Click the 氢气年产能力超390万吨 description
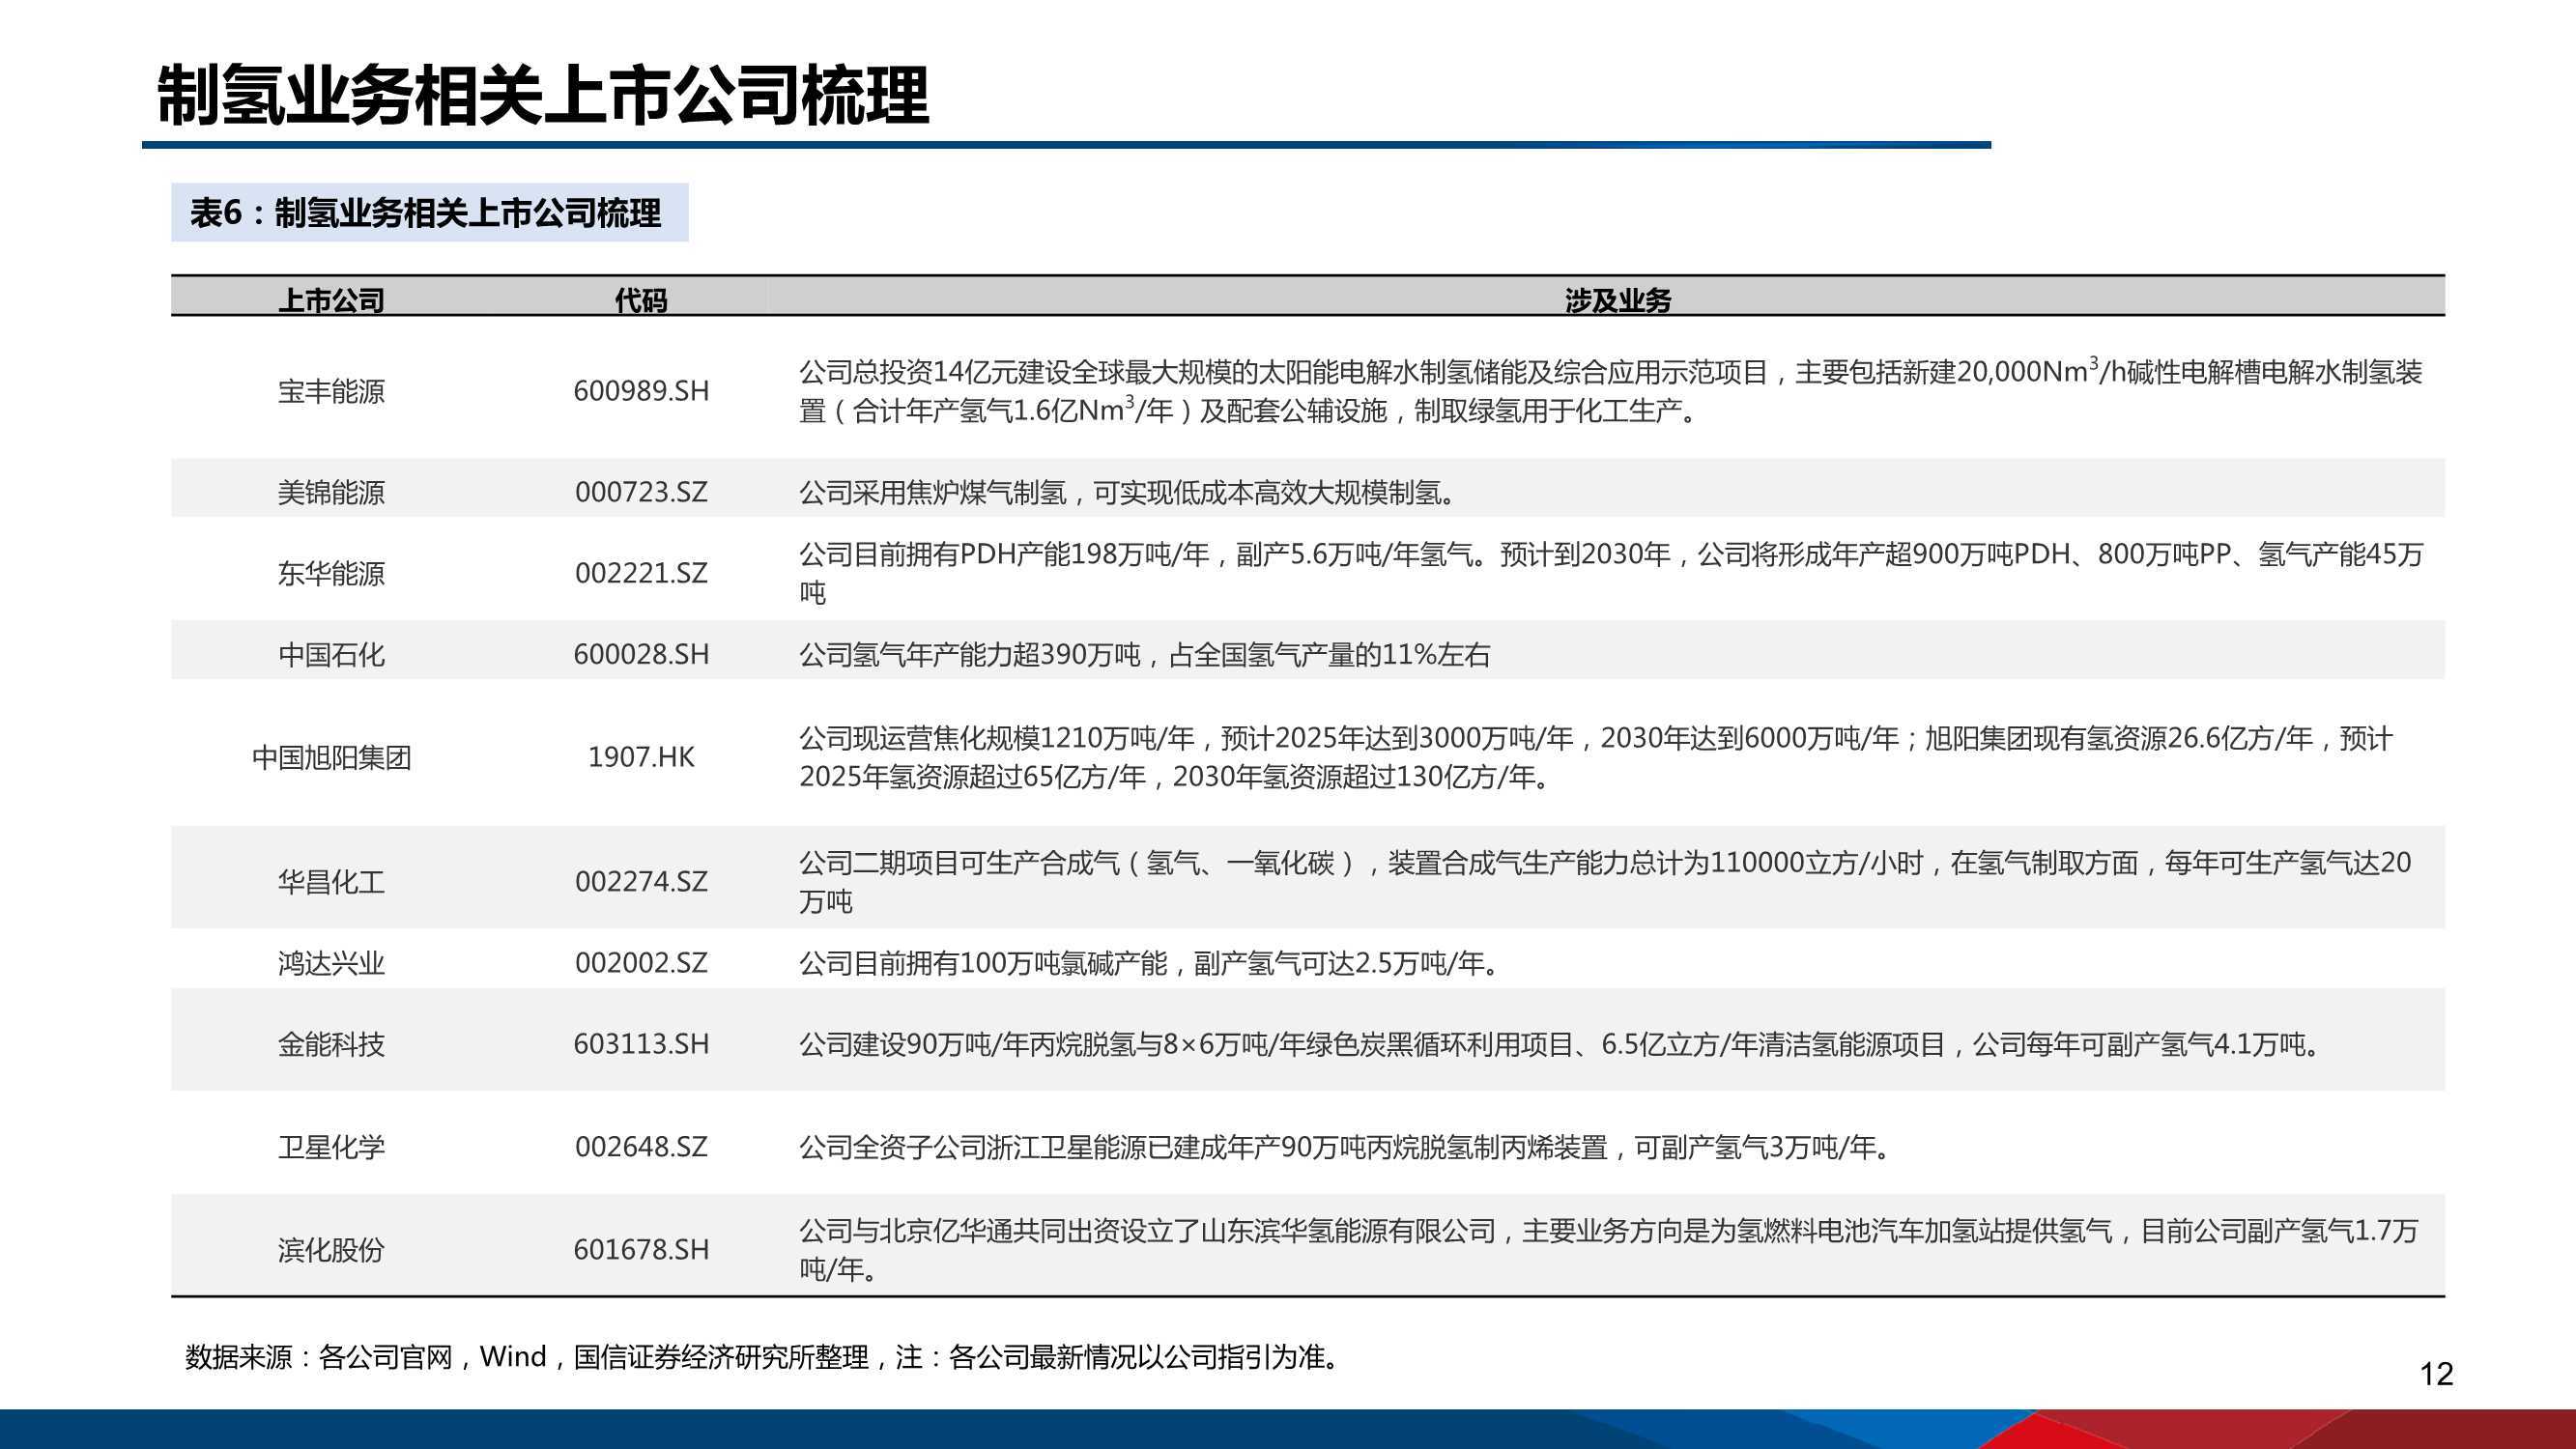 tap(1144, 654)
